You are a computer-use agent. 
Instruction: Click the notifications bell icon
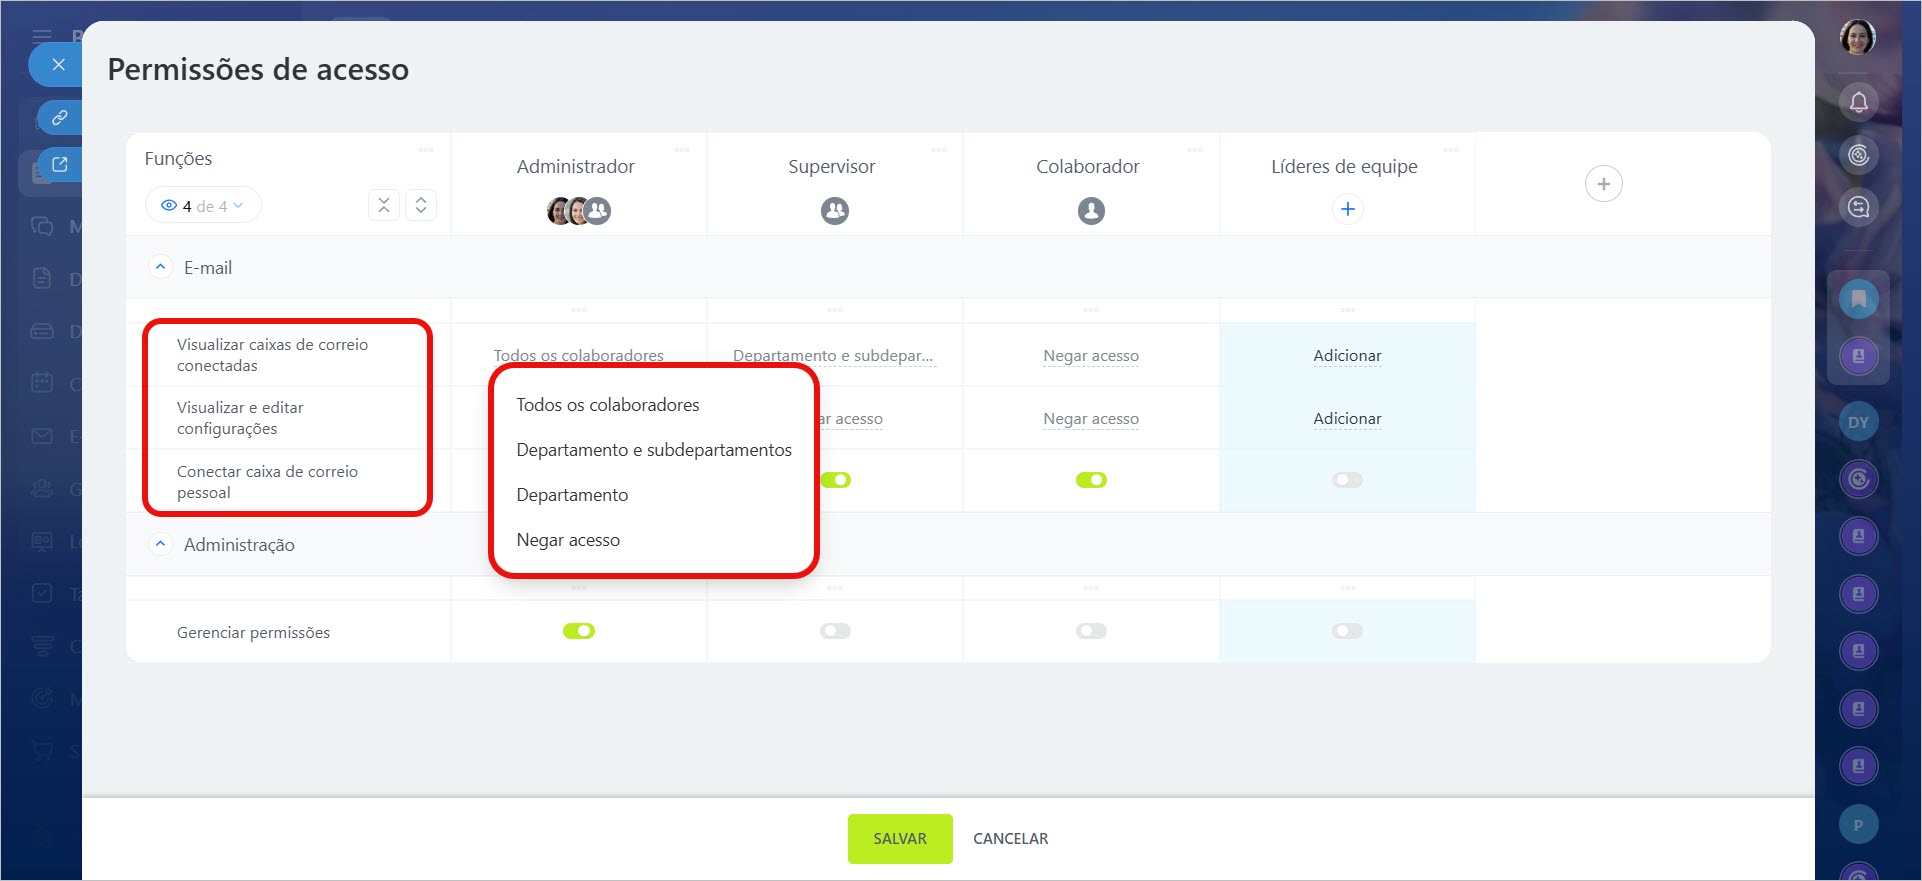[1858, 102]
